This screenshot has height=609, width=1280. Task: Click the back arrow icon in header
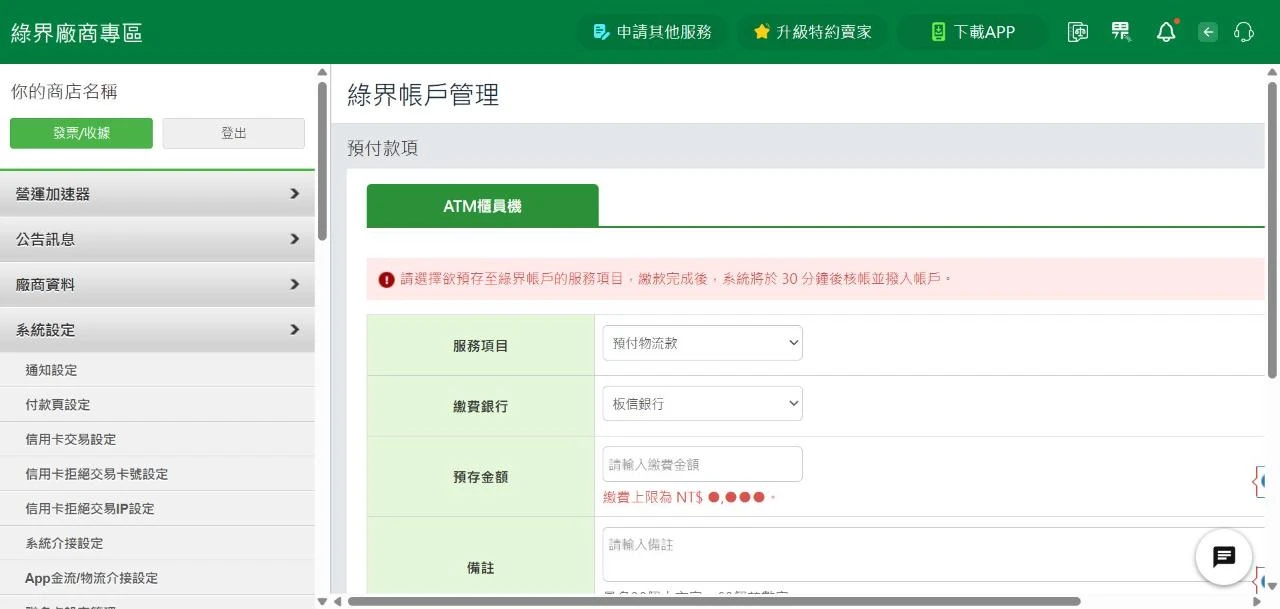pyautogui.click(x=1208, y=32)
